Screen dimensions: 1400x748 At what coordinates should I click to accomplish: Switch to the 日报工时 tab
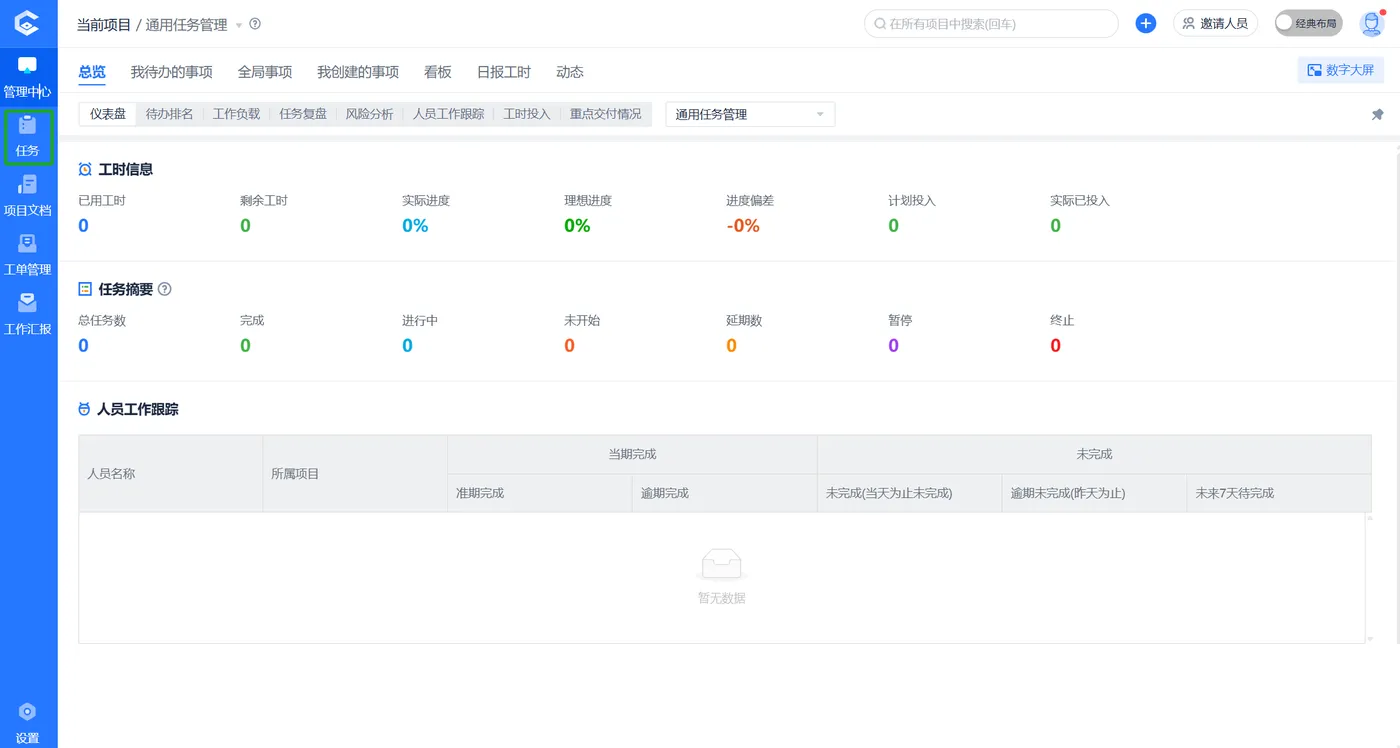pos(503,71)
